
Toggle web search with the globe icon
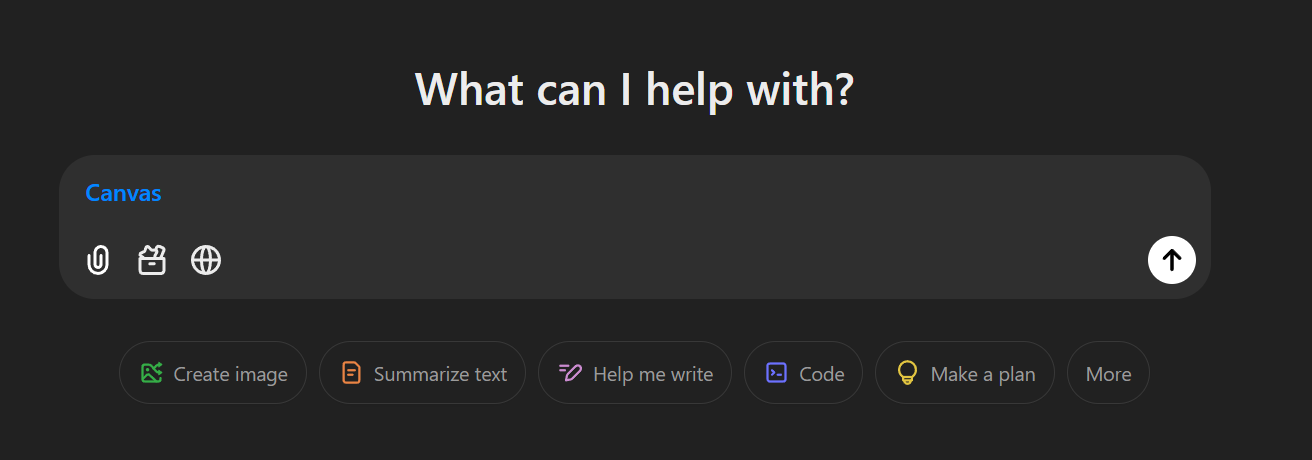[206, 261]
